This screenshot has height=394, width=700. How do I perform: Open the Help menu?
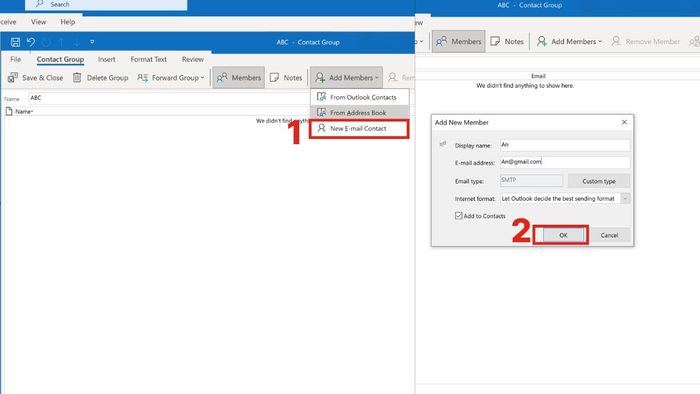click(67, 22)
